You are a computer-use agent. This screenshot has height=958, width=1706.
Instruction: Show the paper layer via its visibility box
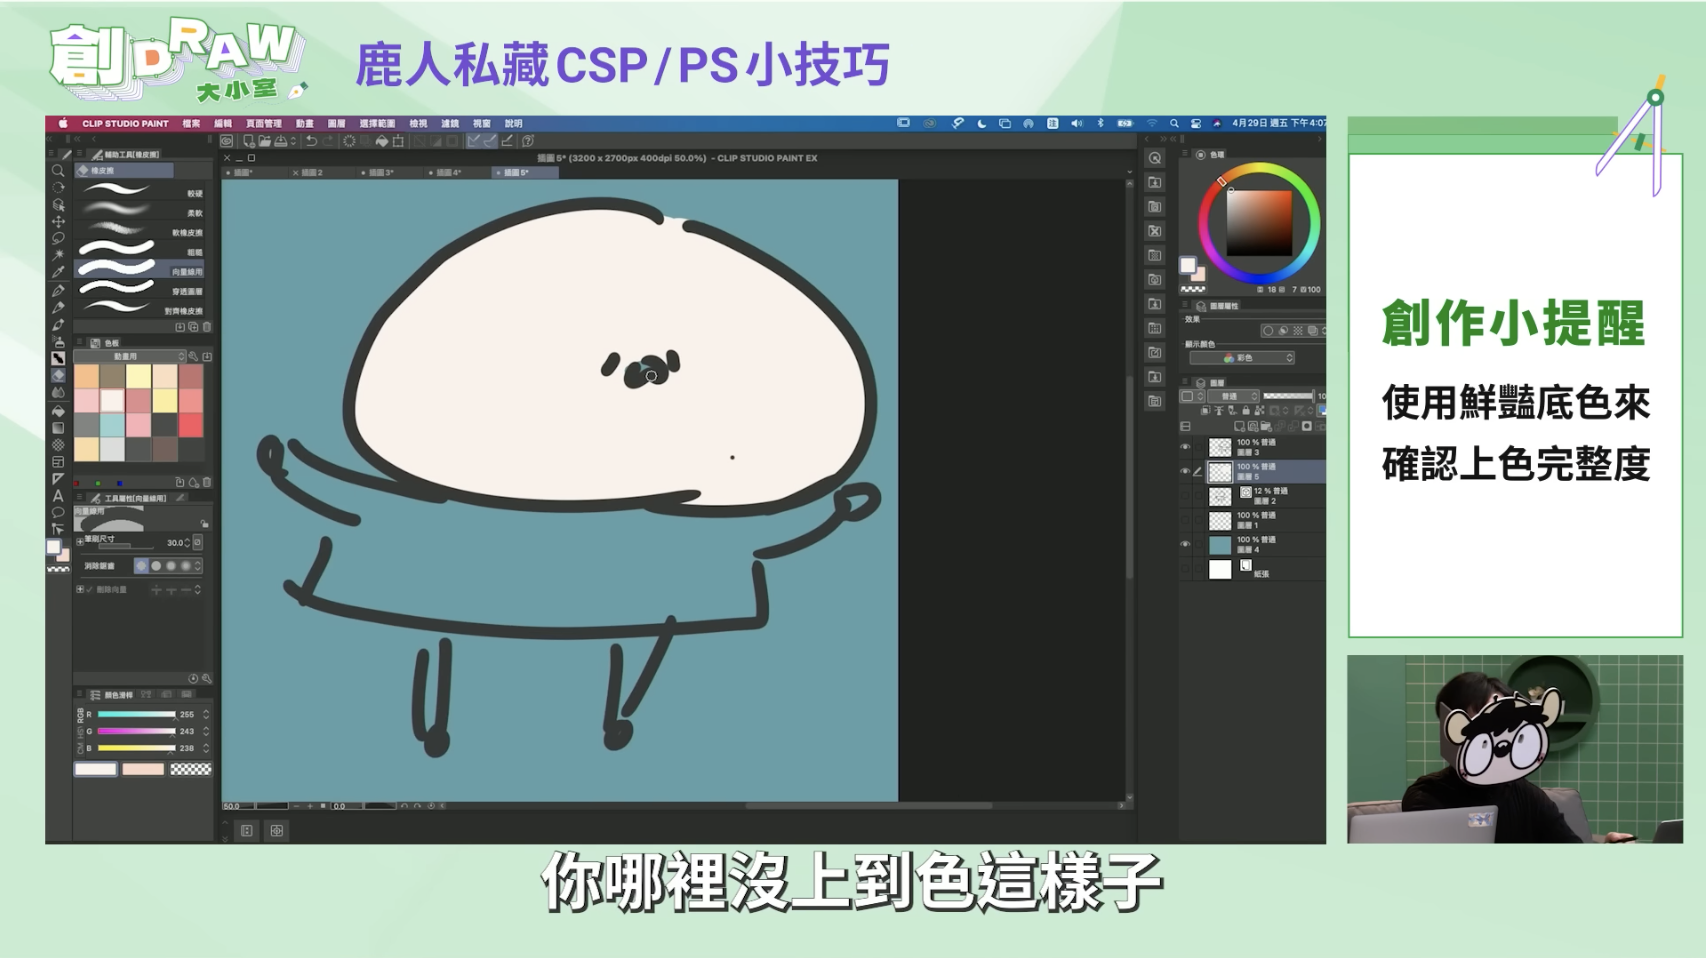1185,569
